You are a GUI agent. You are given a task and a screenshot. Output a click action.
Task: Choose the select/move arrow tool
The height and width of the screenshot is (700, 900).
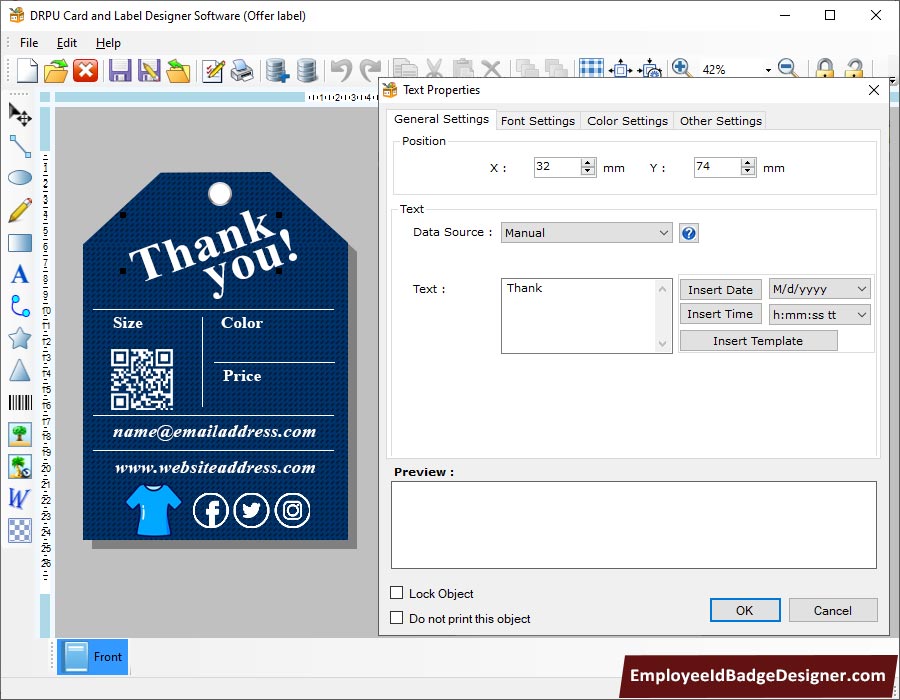pos(20,114)
